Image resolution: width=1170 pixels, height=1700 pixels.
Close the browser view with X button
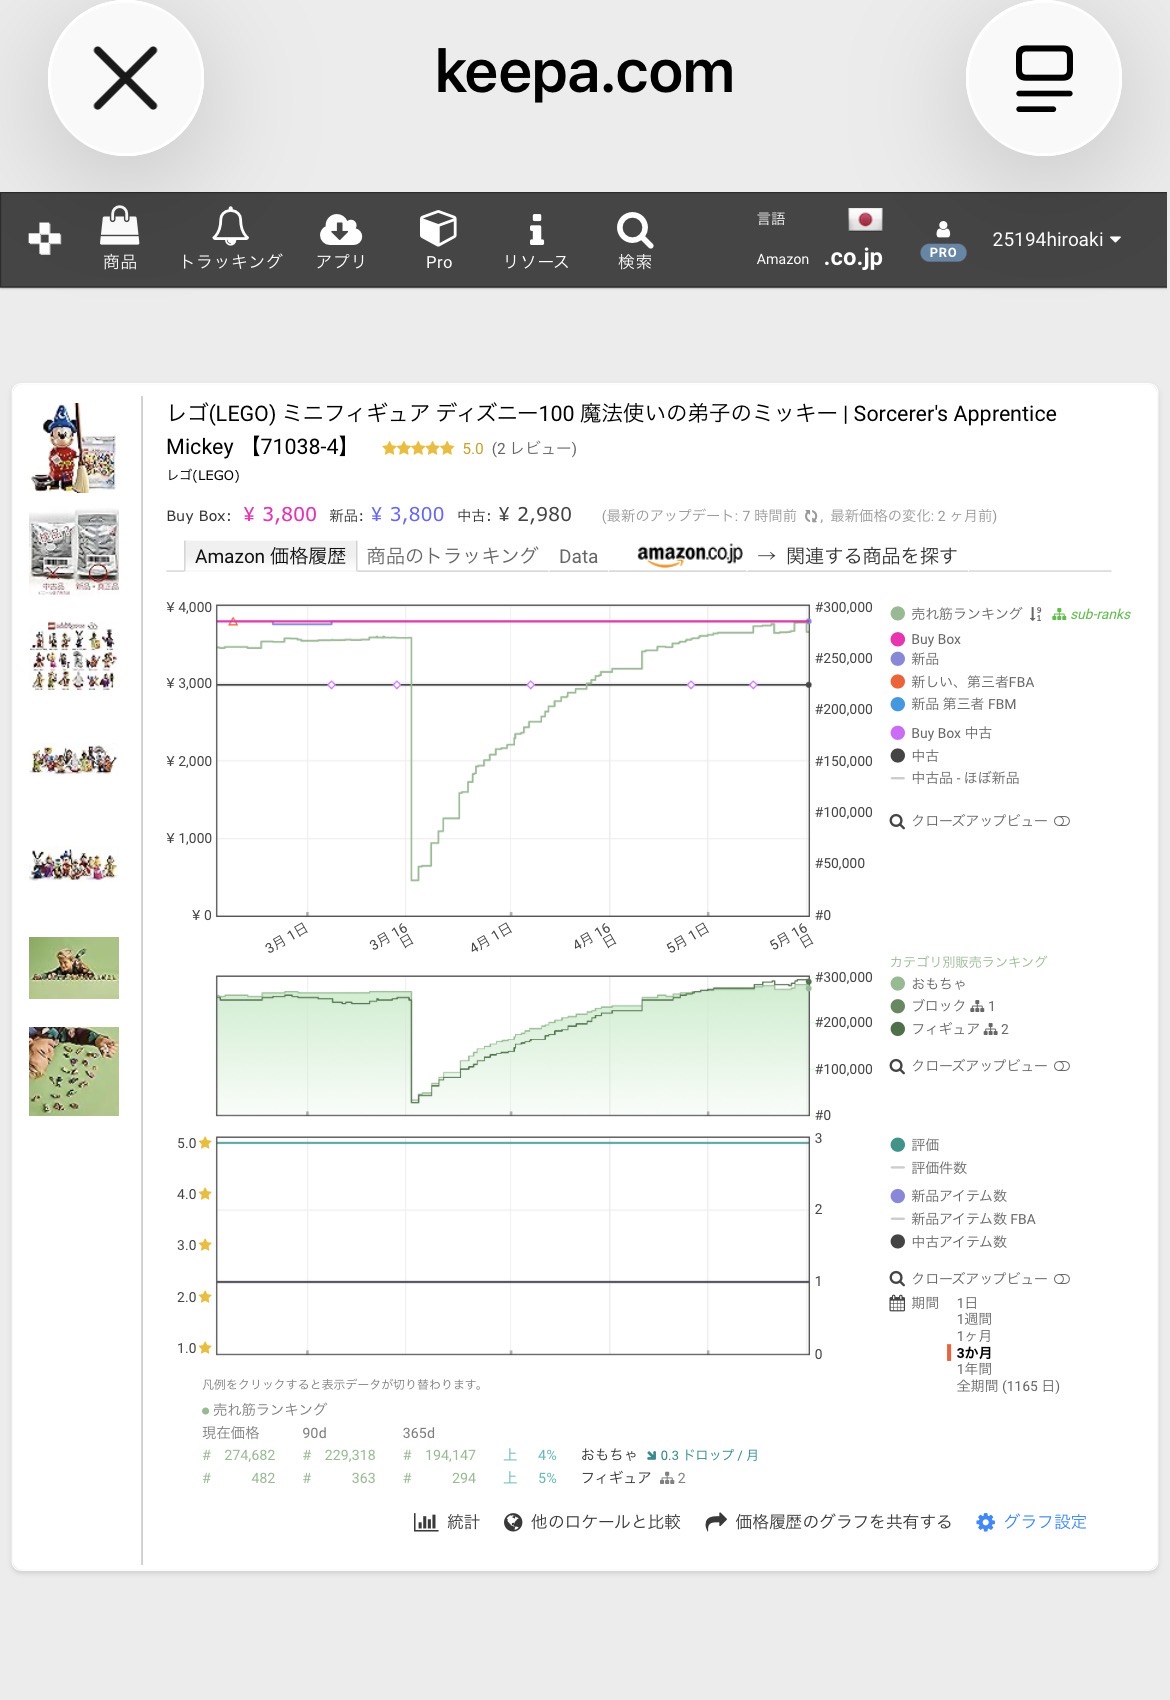pos(126,78)
